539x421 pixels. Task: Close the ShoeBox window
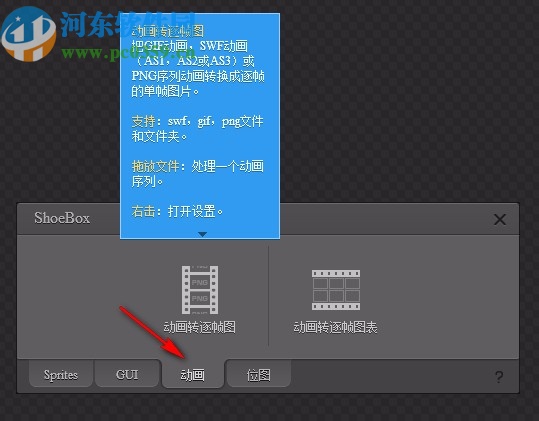tap(500, 219)
